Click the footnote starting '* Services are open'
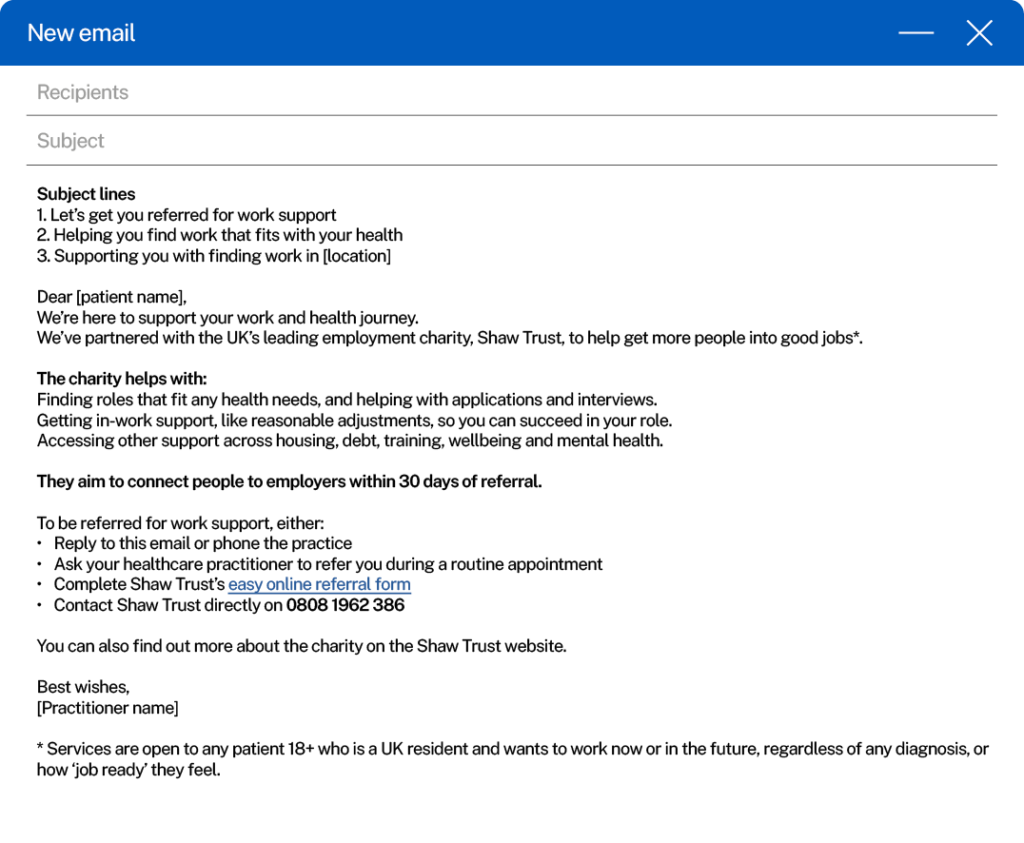Viewport: 1024px width, 843px height. pos(513,759)
